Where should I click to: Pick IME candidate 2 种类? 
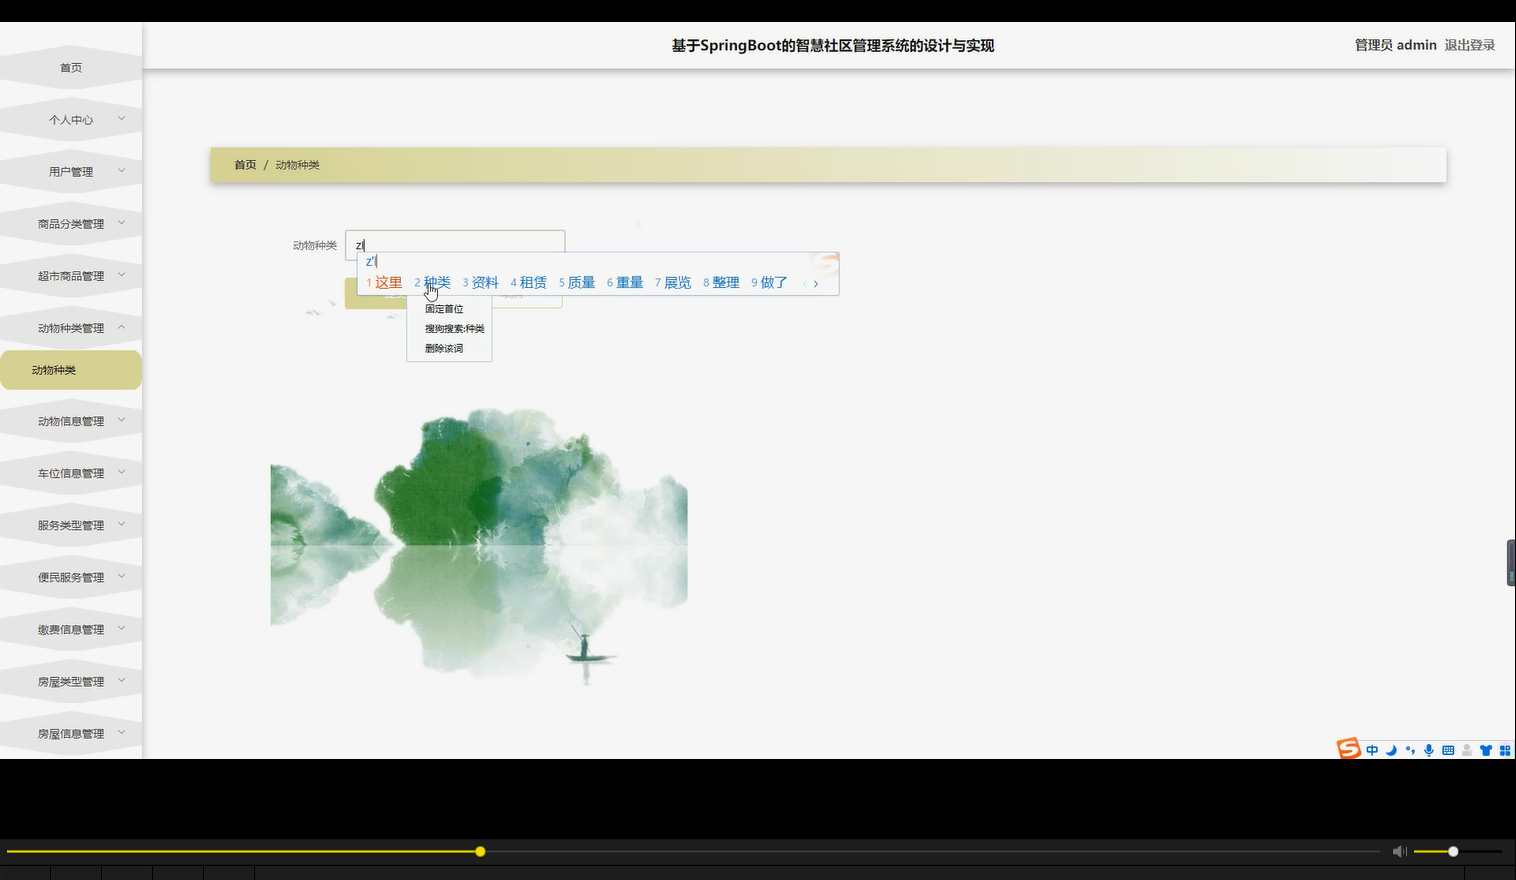click(433, 283)
